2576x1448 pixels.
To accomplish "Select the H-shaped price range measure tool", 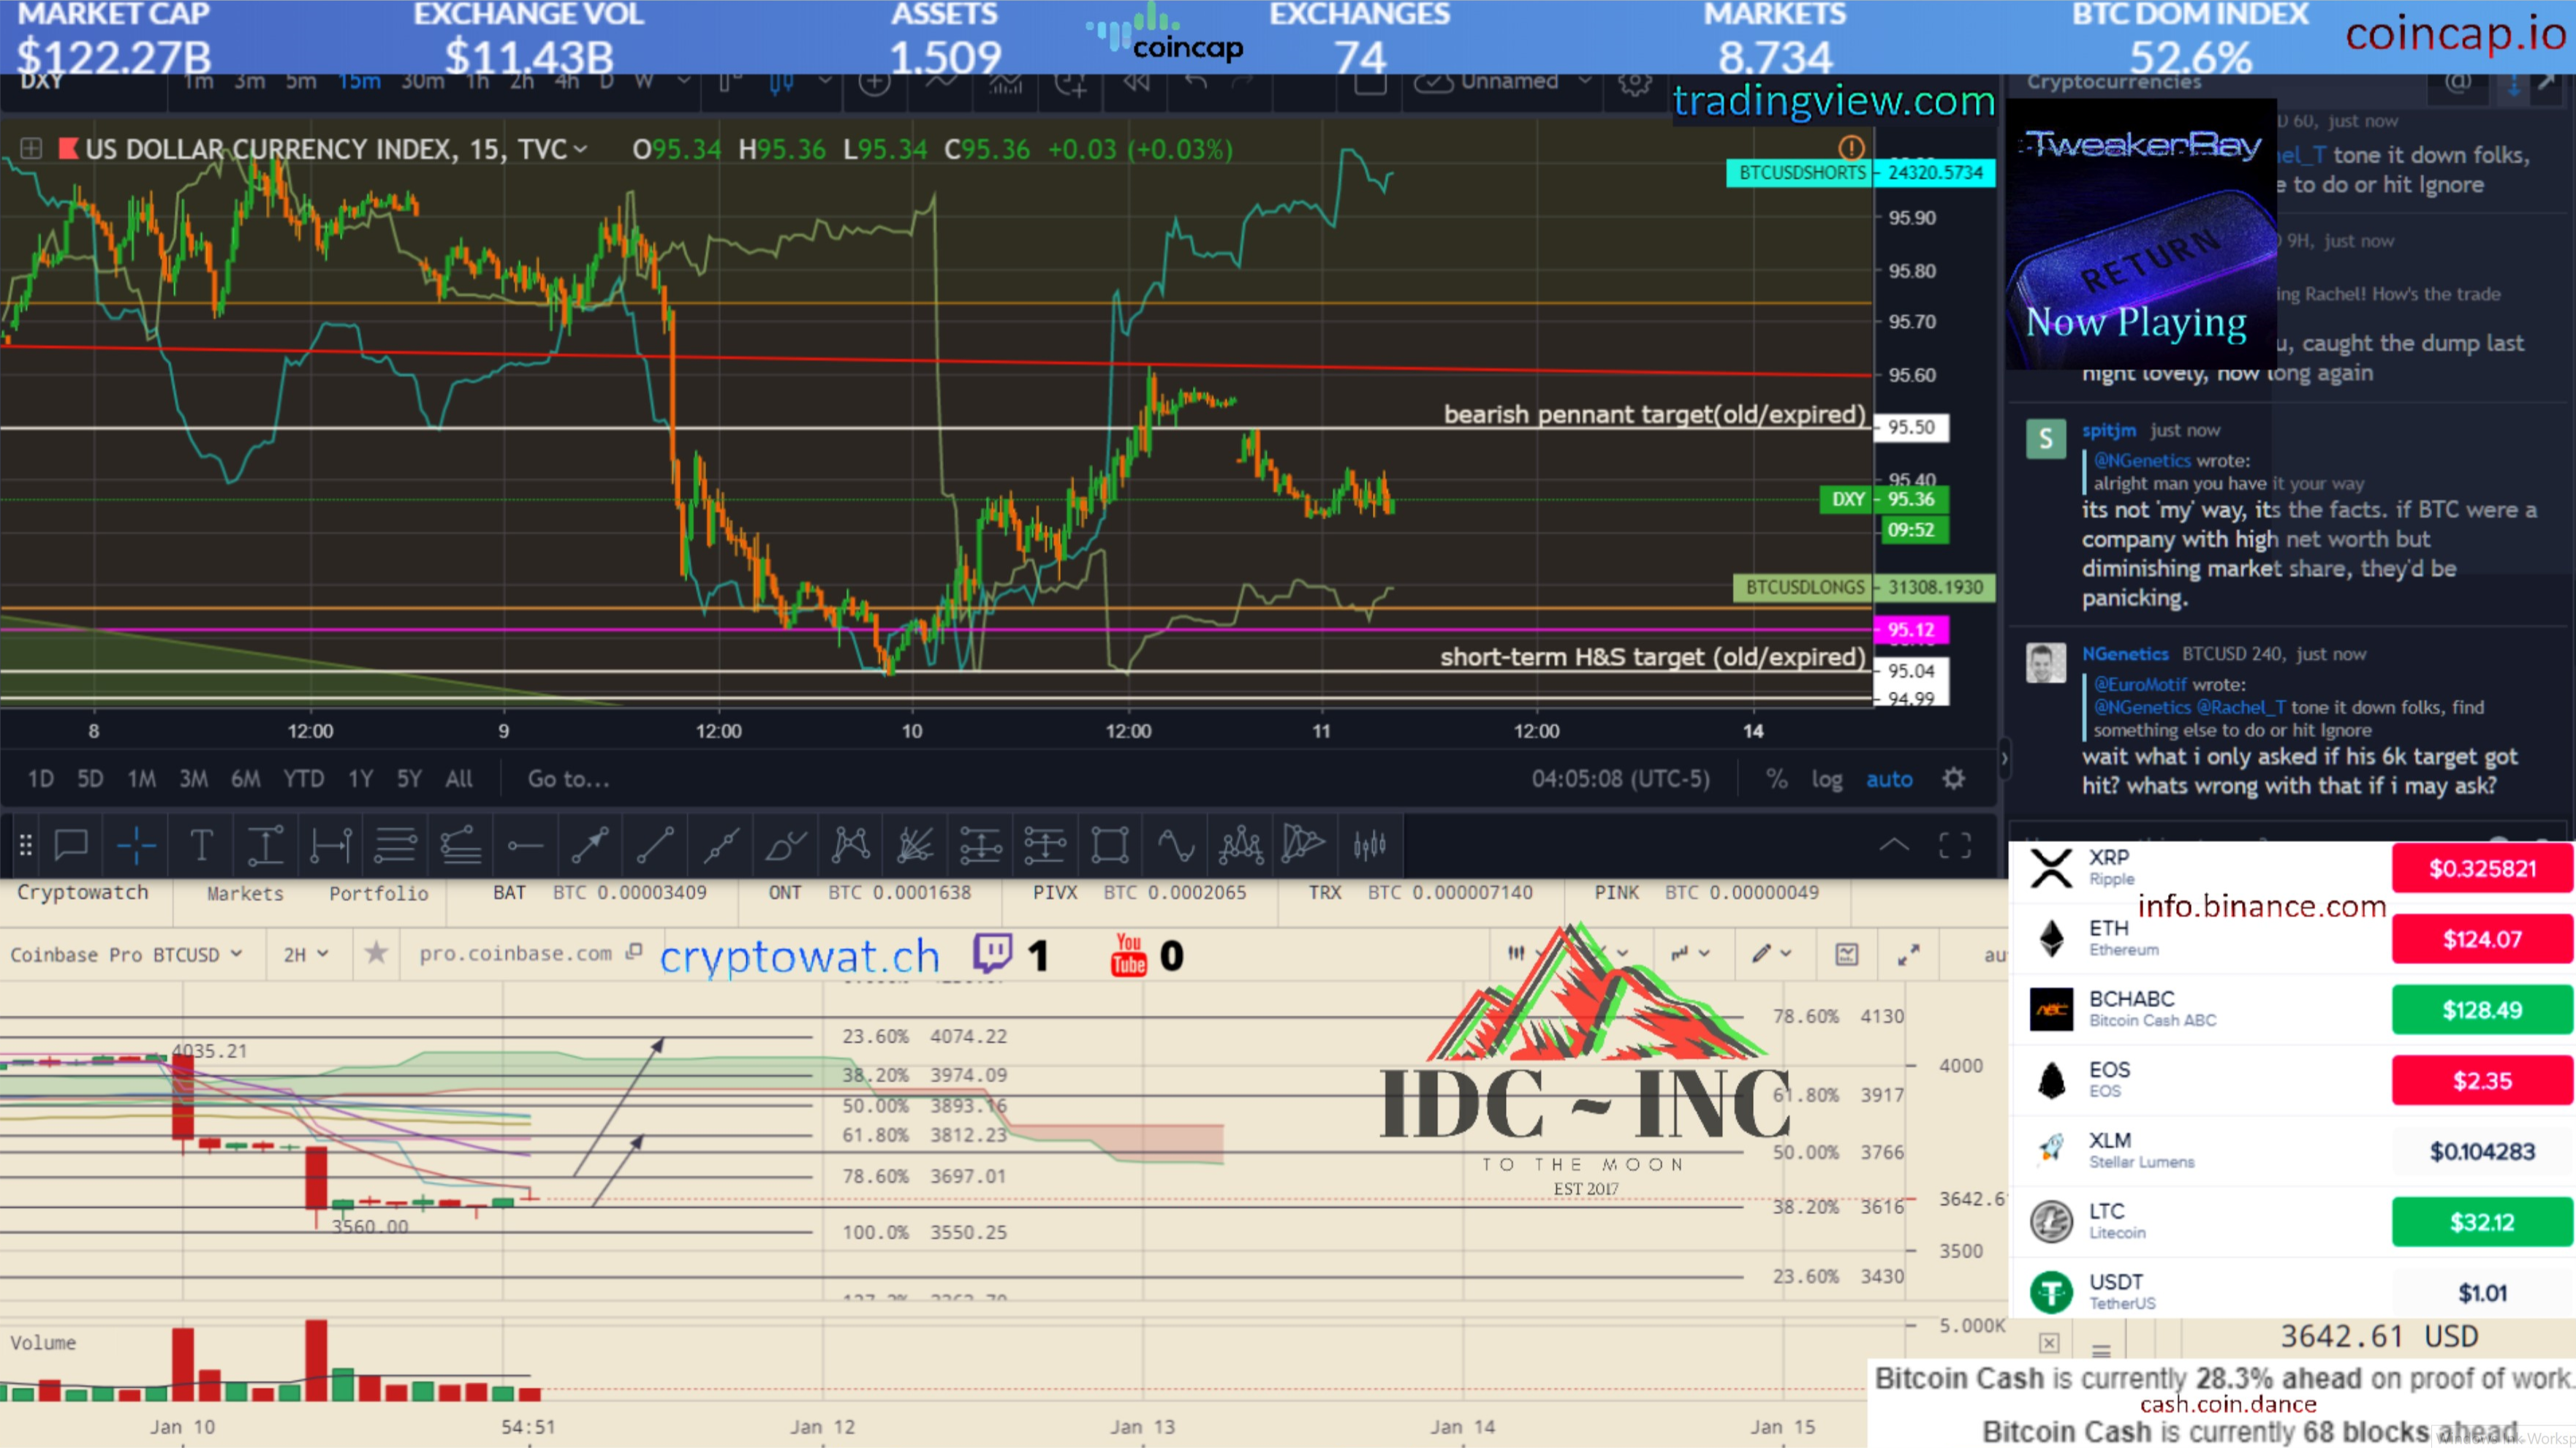I will [330, 846].
